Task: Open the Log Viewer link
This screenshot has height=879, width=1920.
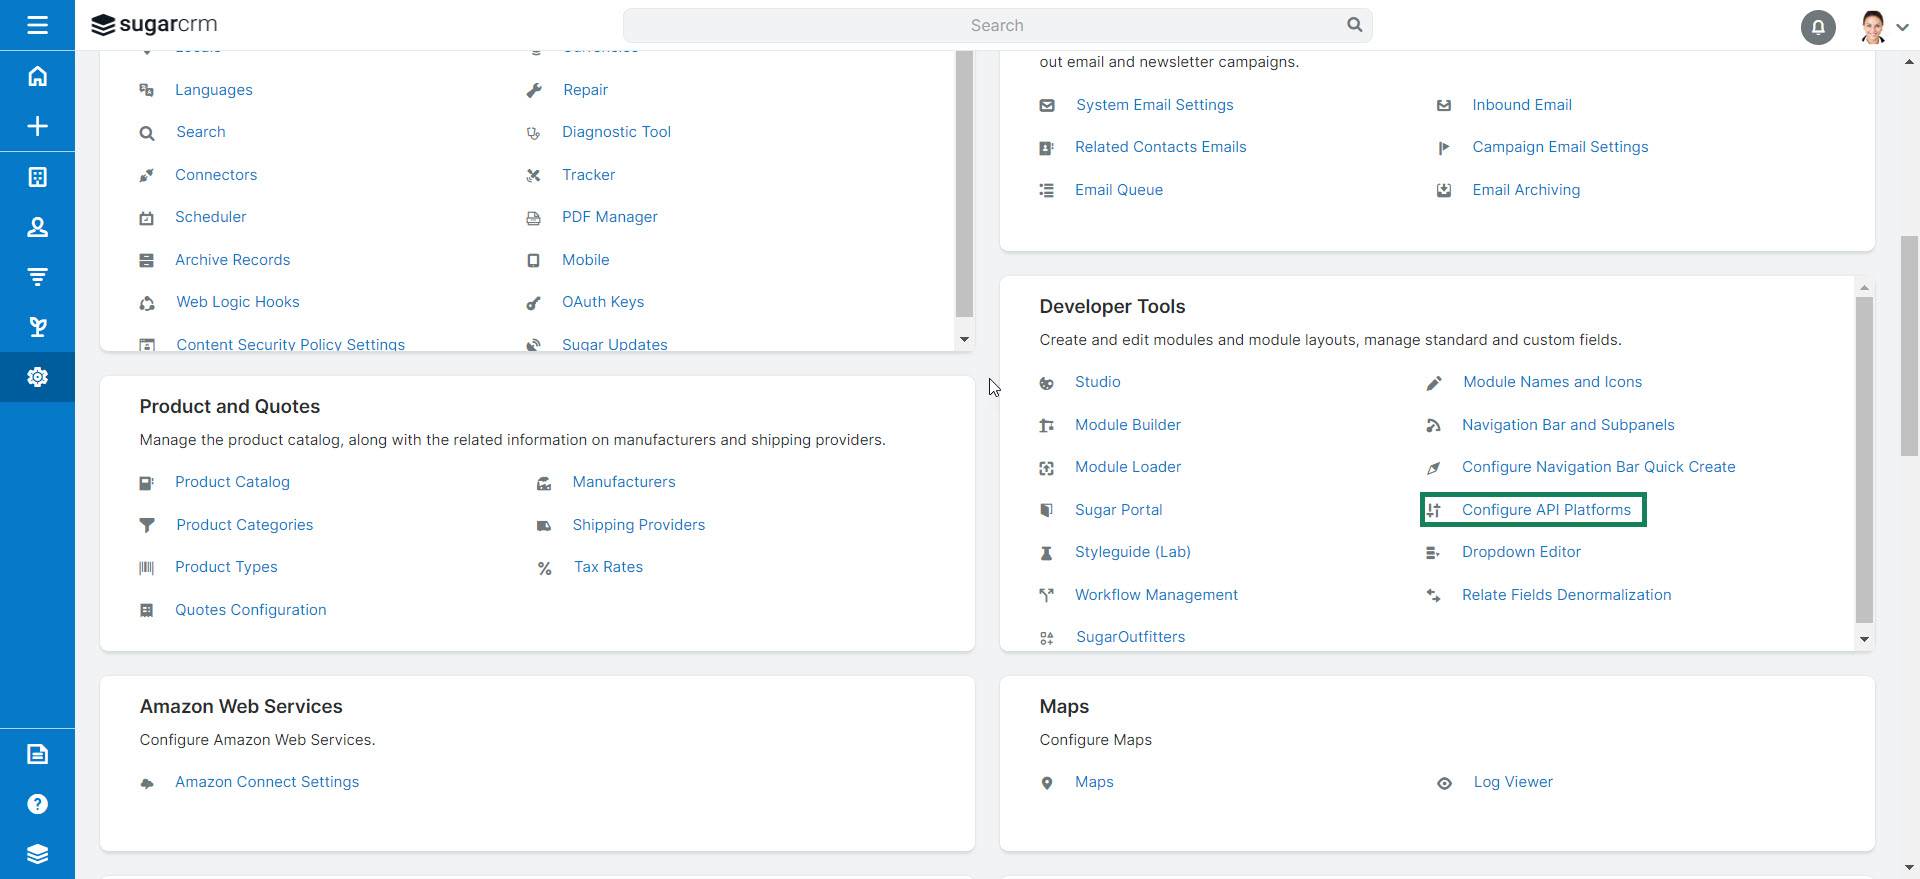Action: 1512,782
